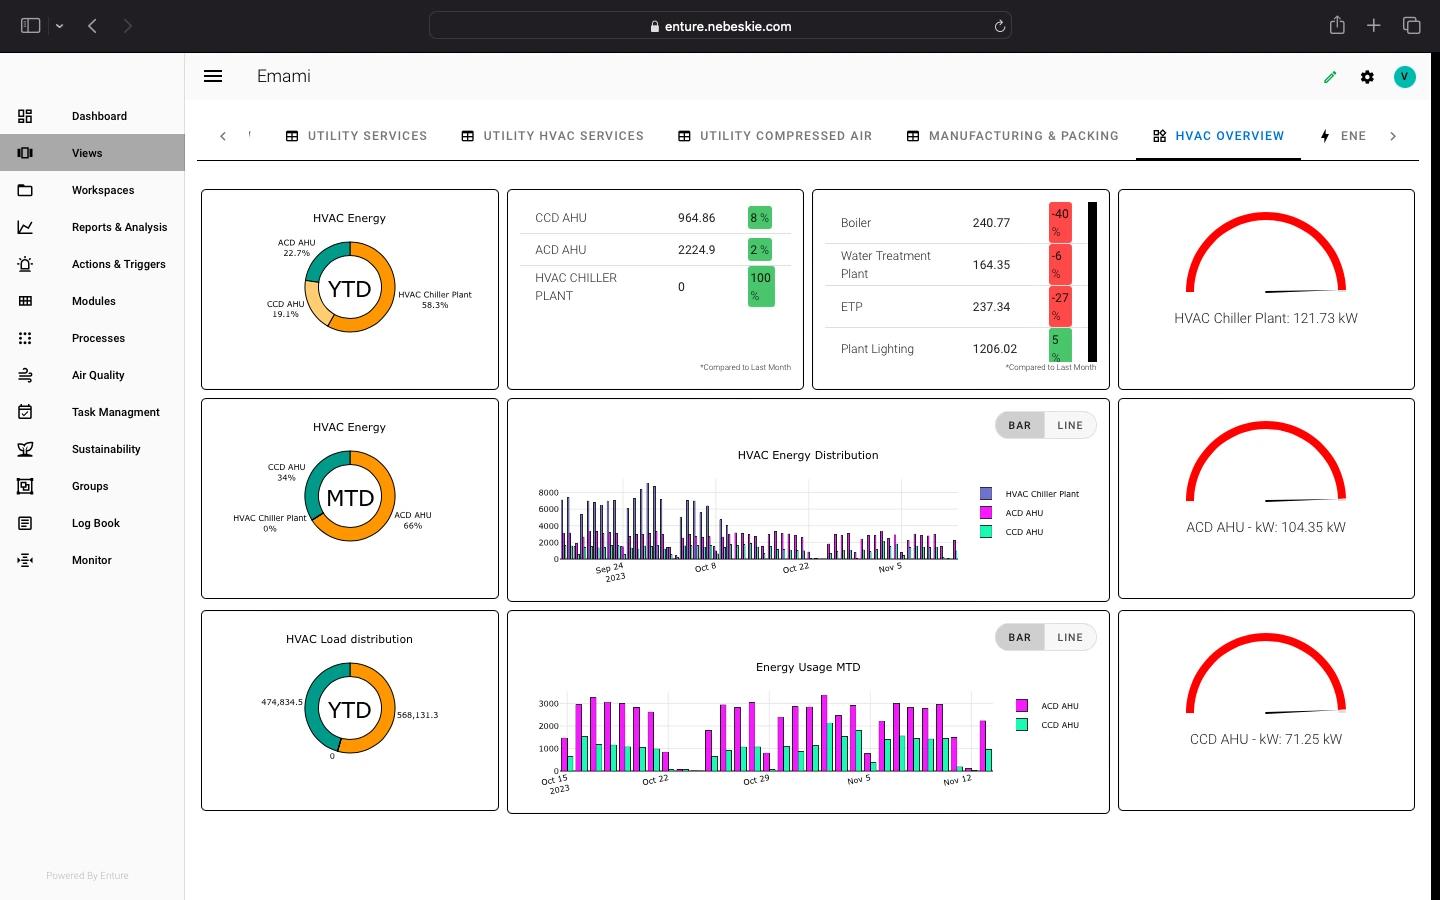The height and width of the screenshot is (900, 1440).
Task: Switch Energy Usage MTD chart to LINE
Action: 1069,637
